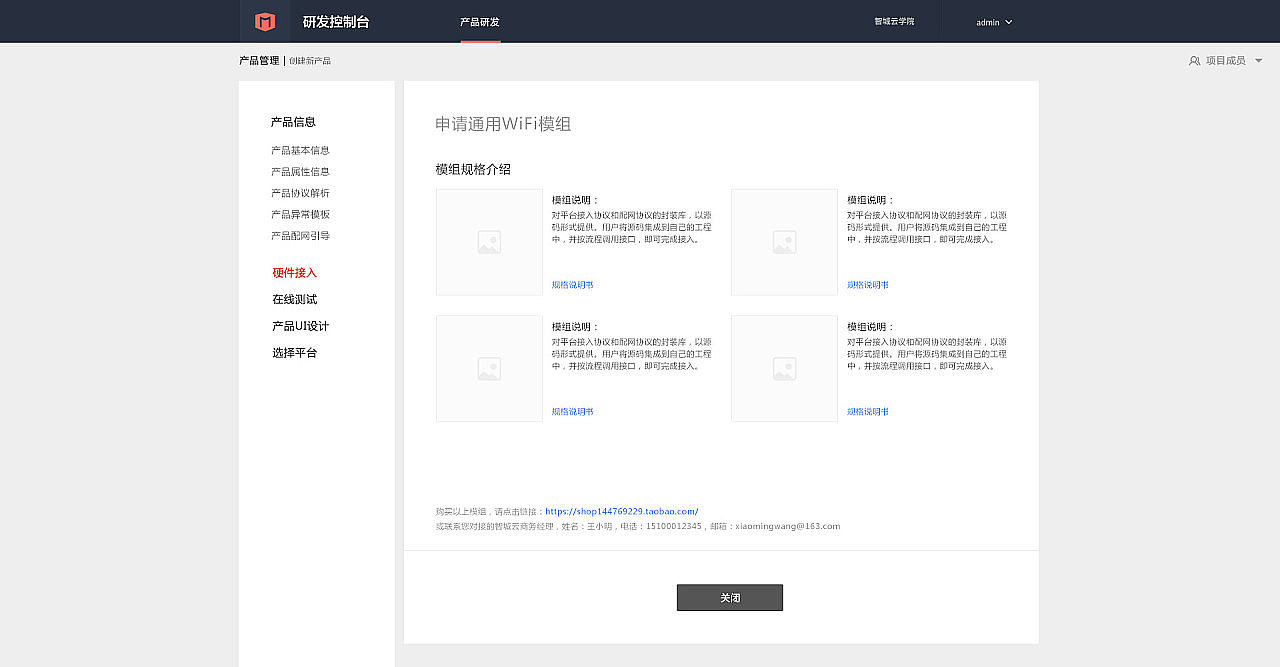Click the top-left module image placeholder icon

point(488,242)
